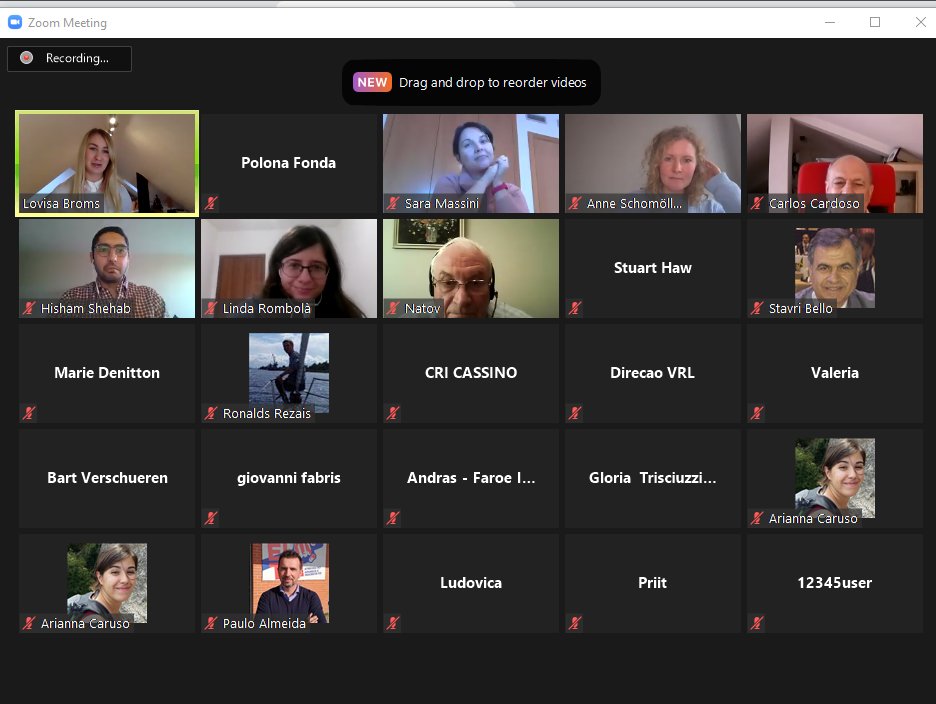The width and height of the screenshot is (936, 704).
Task: Click the Ludovica name text
Action: (471, 583)
